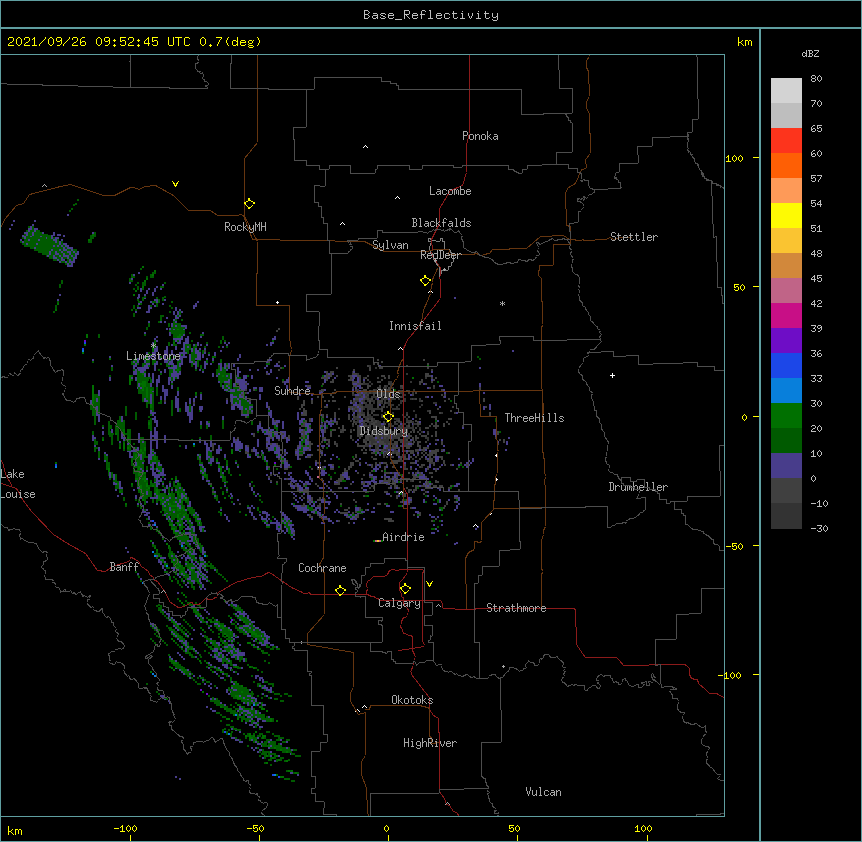Click the Stettler label
The image size is (862, 842).
(634, 237)
